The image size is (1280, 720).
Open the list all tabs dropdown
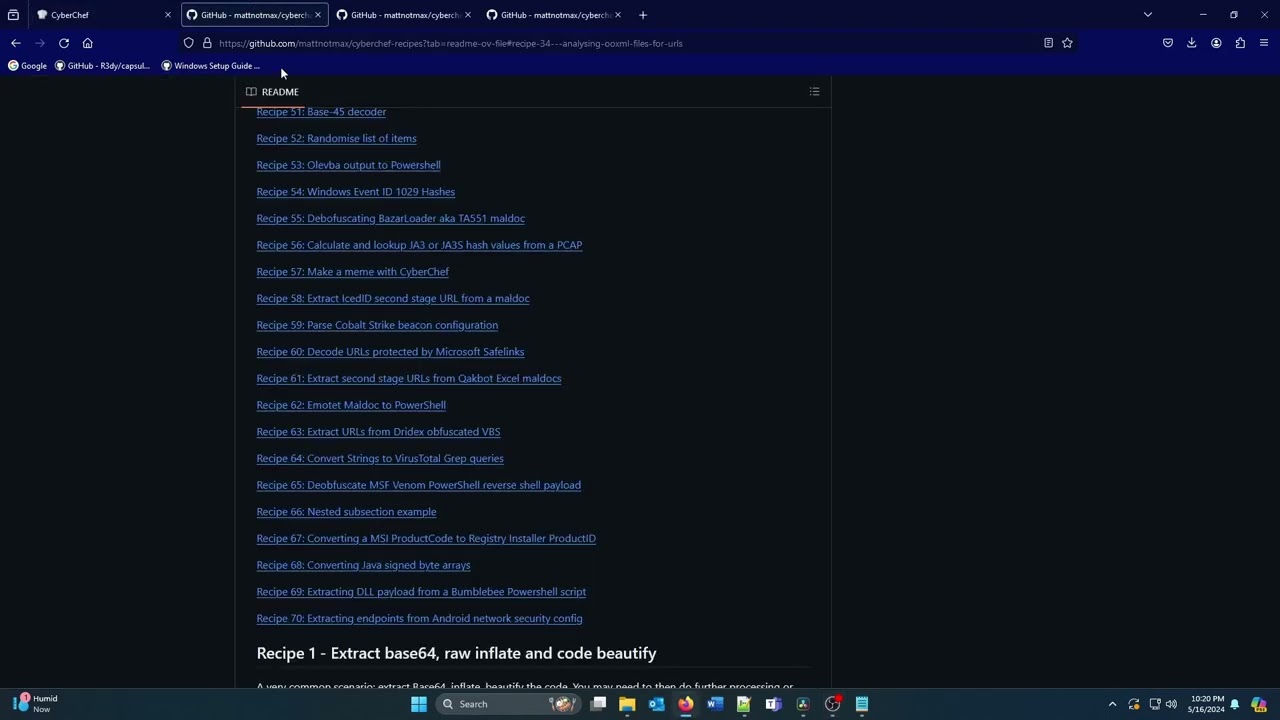(1148, 15)
